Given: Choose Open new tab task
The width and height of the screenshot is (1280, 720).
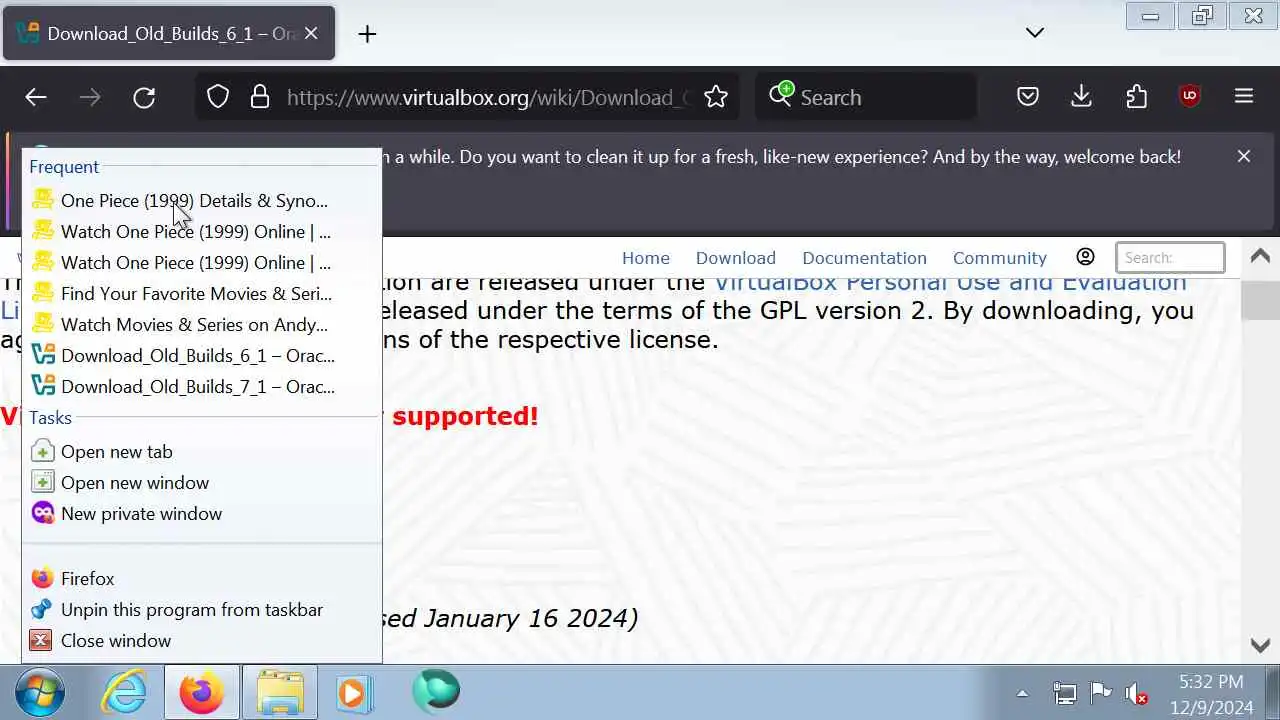Looking at the screenshot, I should tap(201, 452).
